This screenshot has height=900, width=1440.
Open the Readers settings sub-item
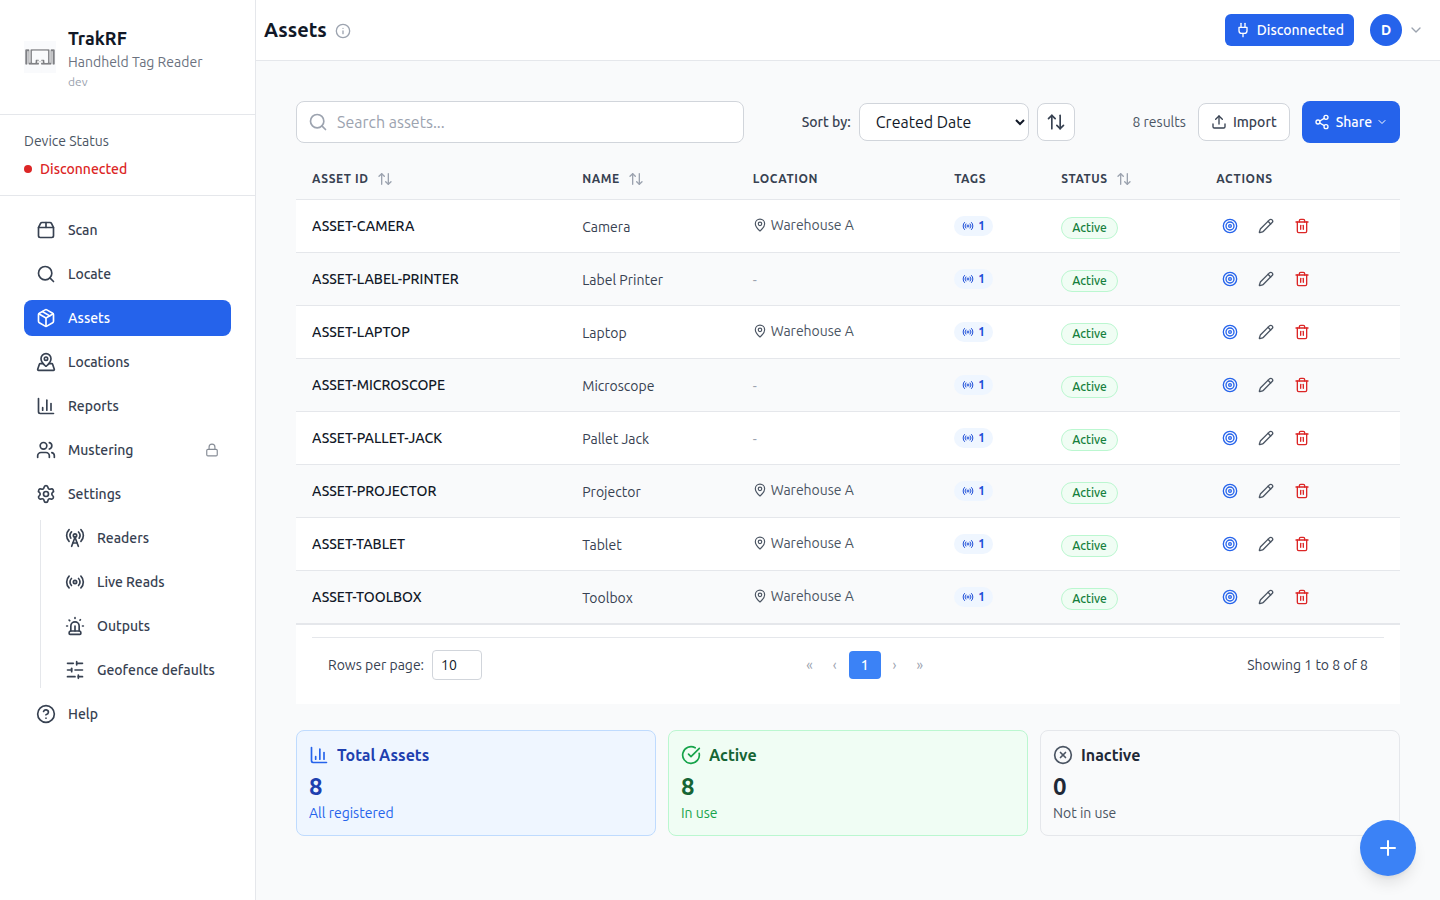tap(141, 538)
